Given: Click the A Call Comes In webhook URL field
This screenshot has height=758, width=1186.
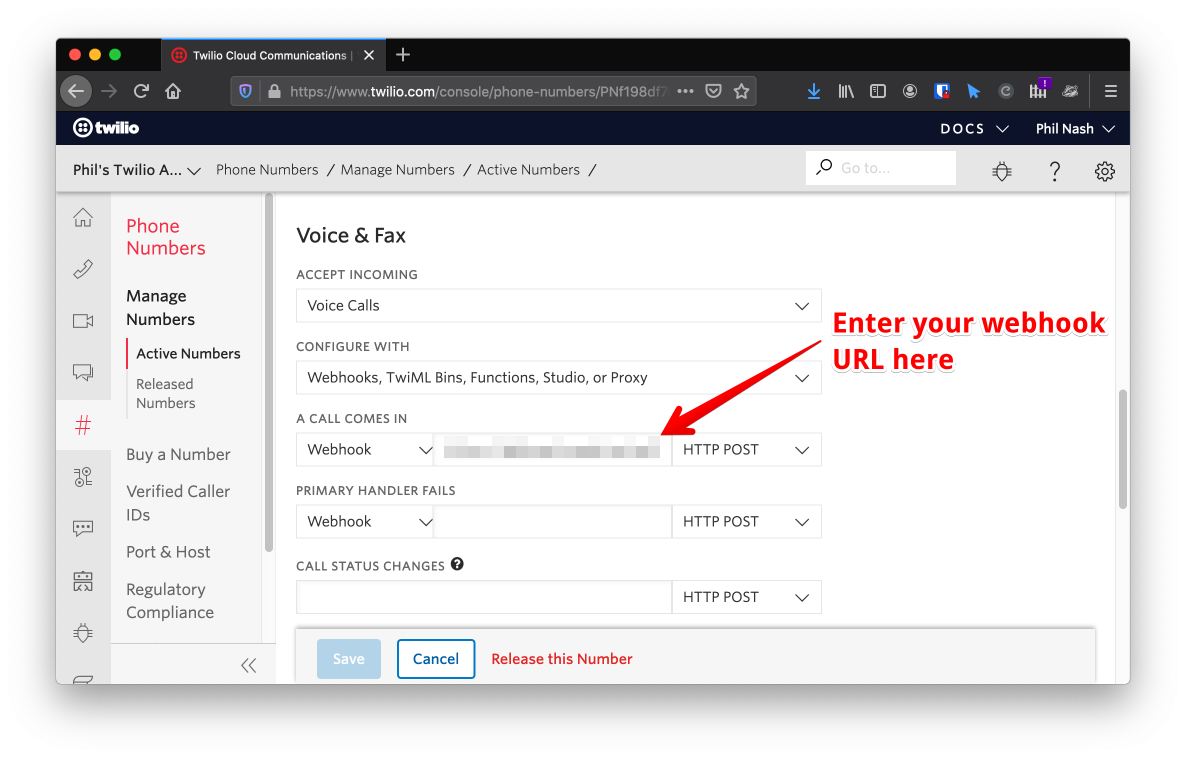Looking at the screenshot, I should 552,449.
